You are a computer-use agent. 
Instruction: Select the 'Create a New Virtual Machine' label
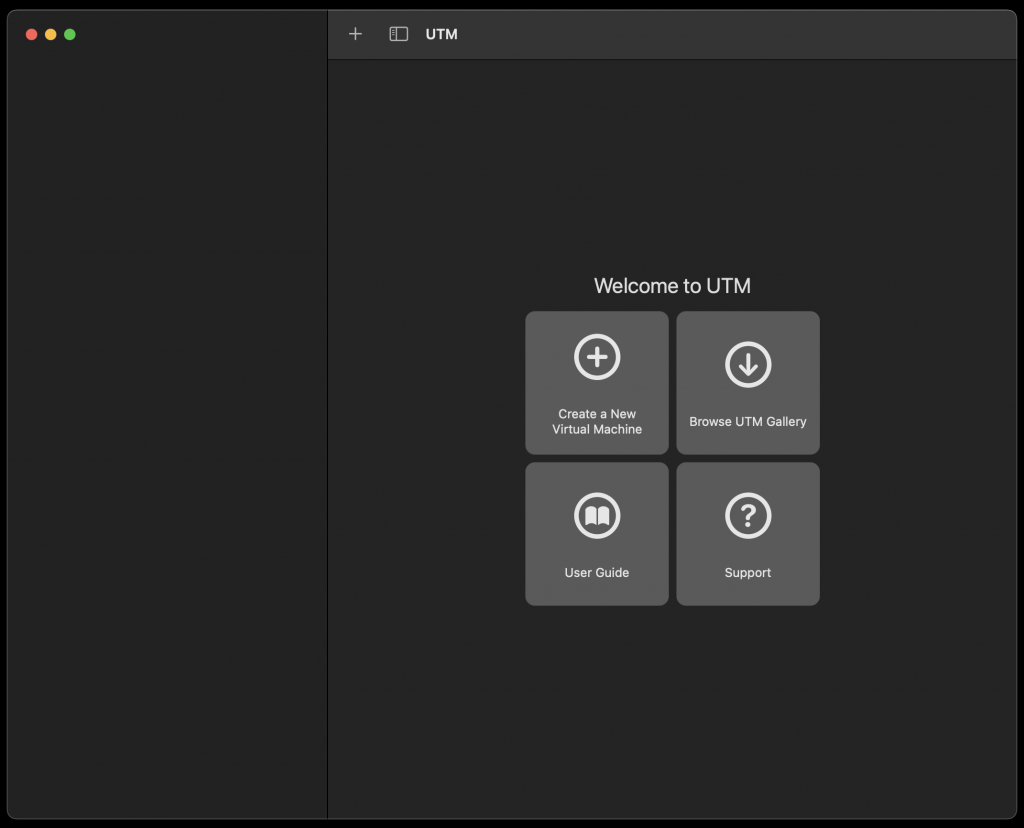(597, 421)
